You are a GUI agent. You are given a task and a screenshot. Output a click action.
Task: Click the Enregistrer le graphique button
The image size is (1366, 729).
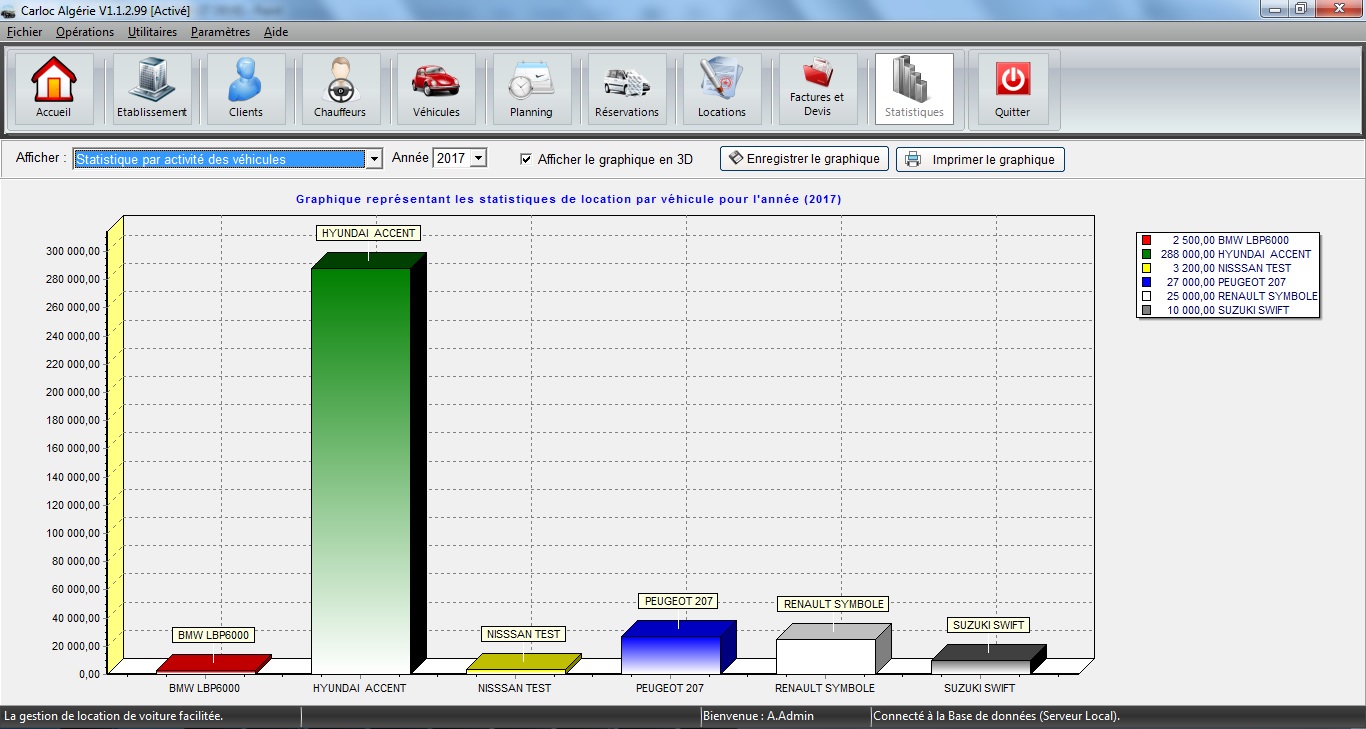point(804,159)
